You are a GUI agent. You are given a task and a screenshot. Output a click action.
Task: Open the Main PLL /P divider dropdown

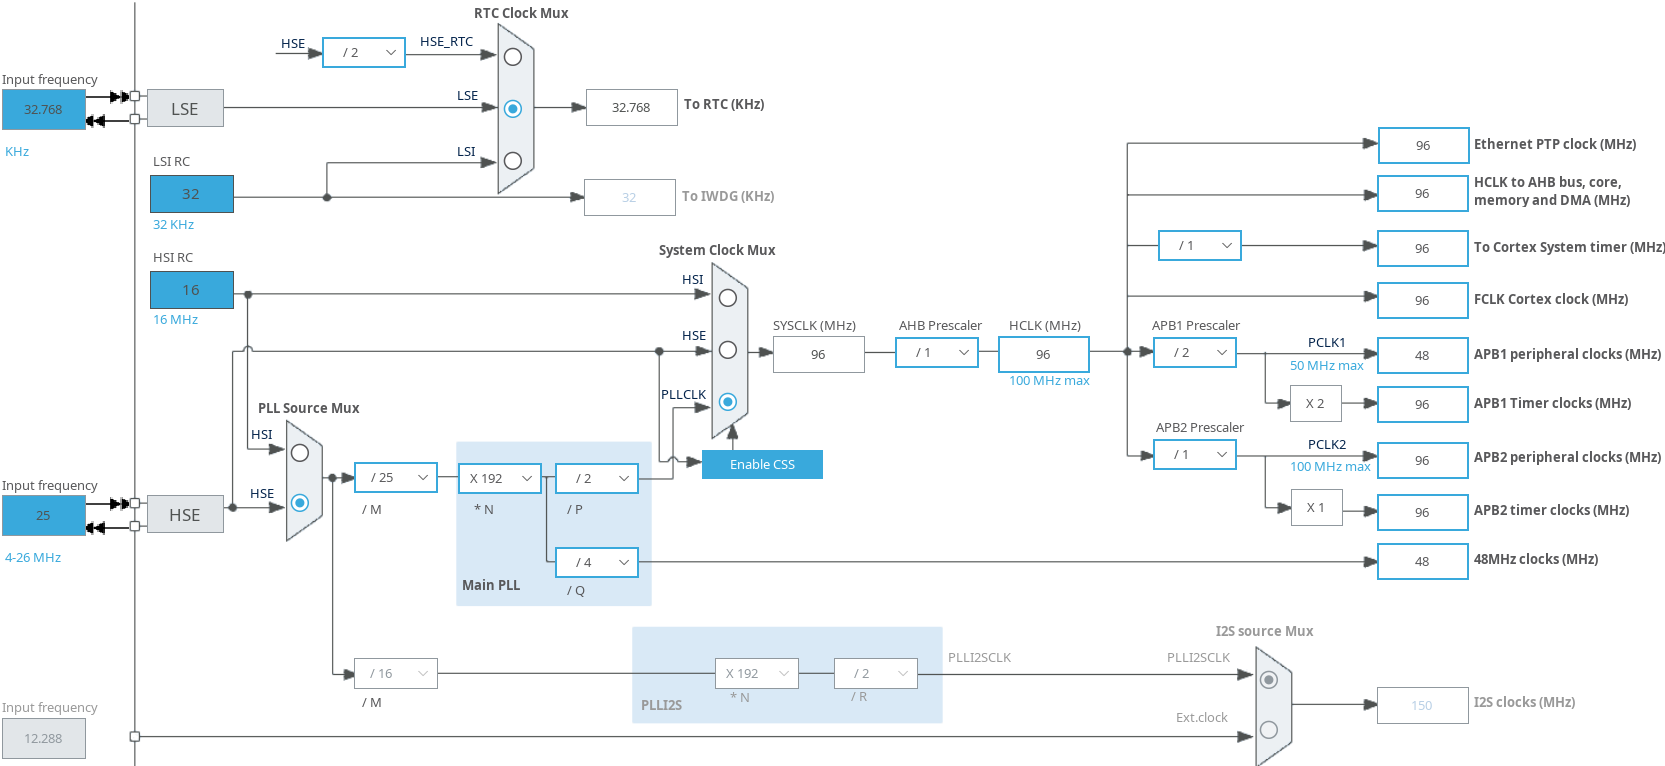coord(597,479)
